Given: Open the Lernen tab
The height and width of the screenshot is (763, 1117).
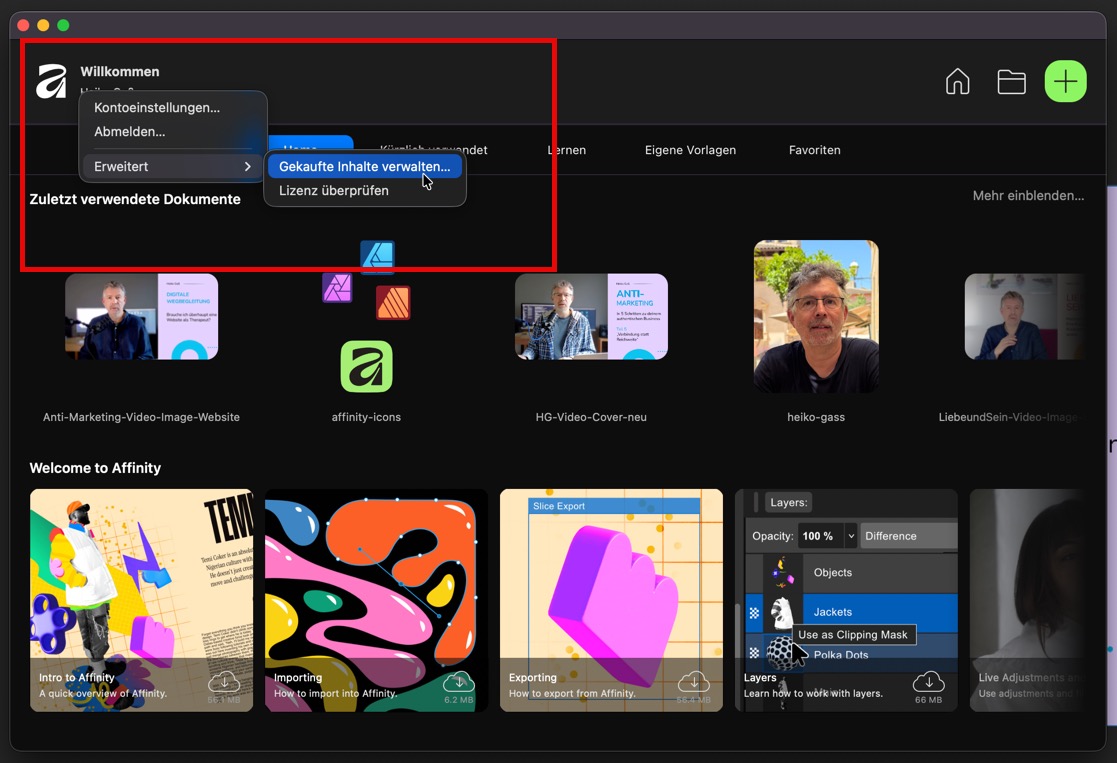Looking at the screenshot, I should (566, 150).
